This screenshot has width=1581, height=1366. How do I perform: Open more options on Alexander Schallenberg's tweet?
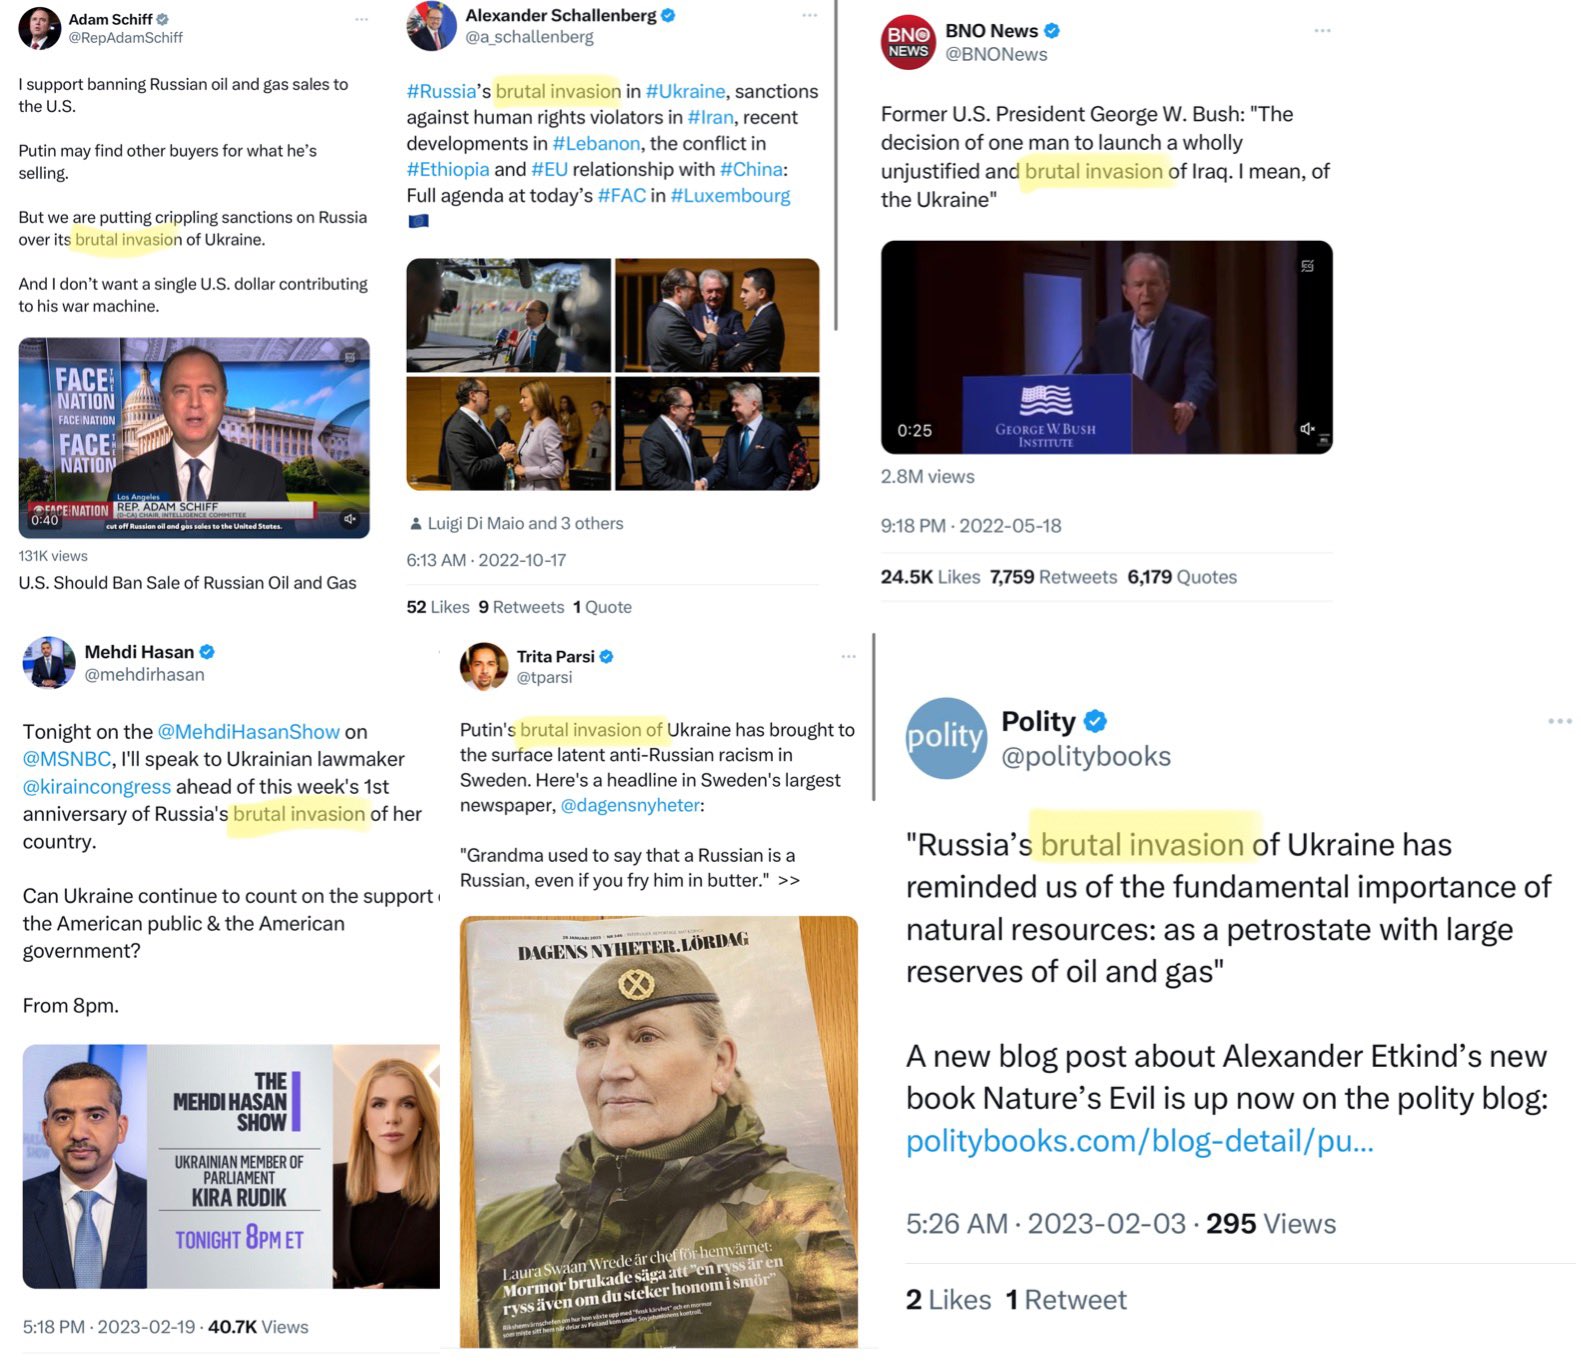tap(809, 15)
